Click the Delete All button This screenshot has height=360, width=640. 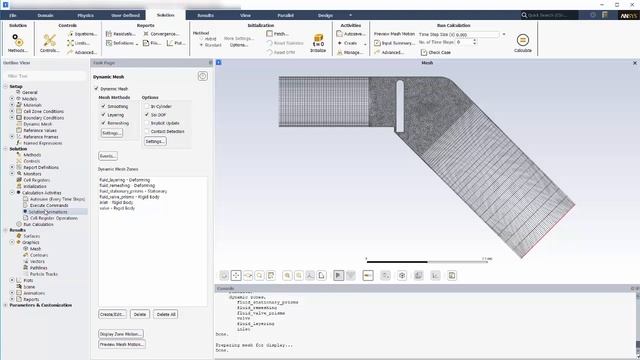point(166,314)
